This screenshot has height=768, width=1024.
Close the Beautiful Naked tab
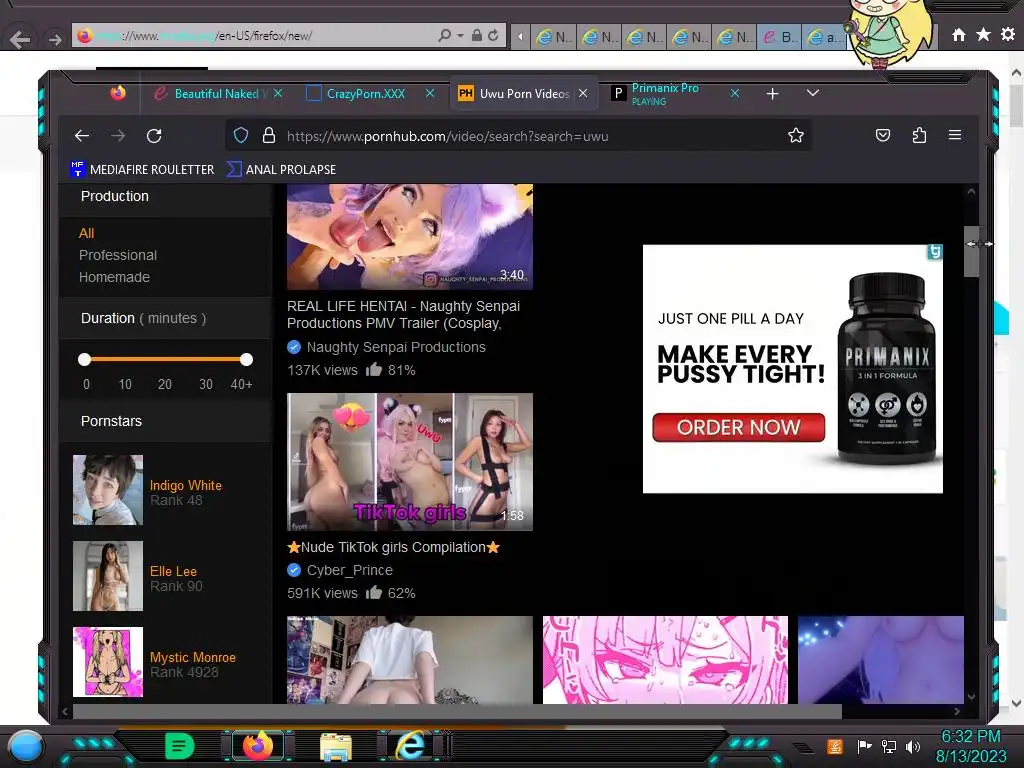(x=278, y=93)
